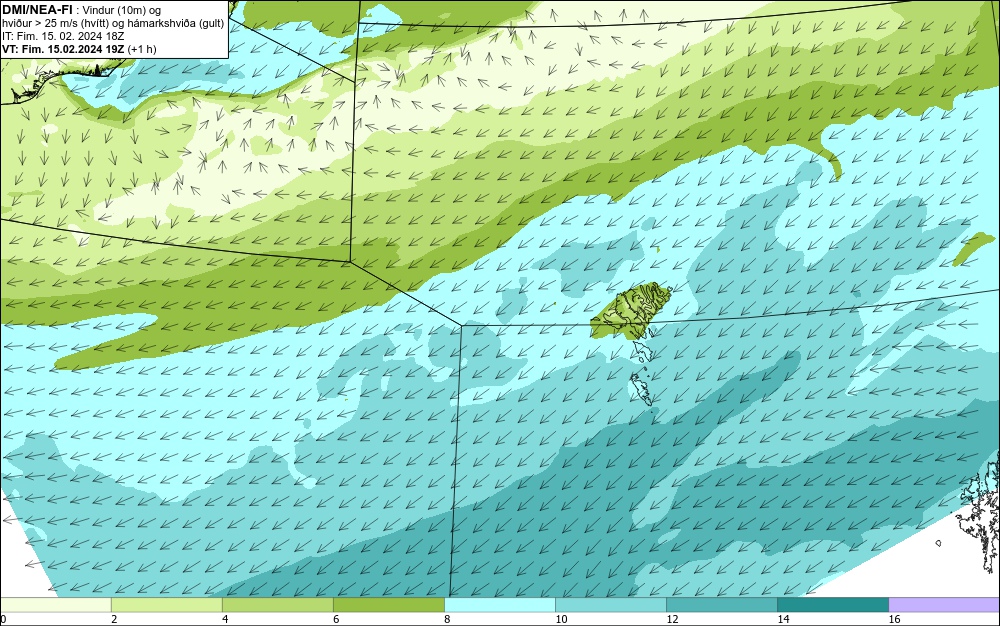Image resolution: width=1000 pixels, height=626 pixels.
Task: Click legend scale label 2
Action: click(x=114, y=619)
